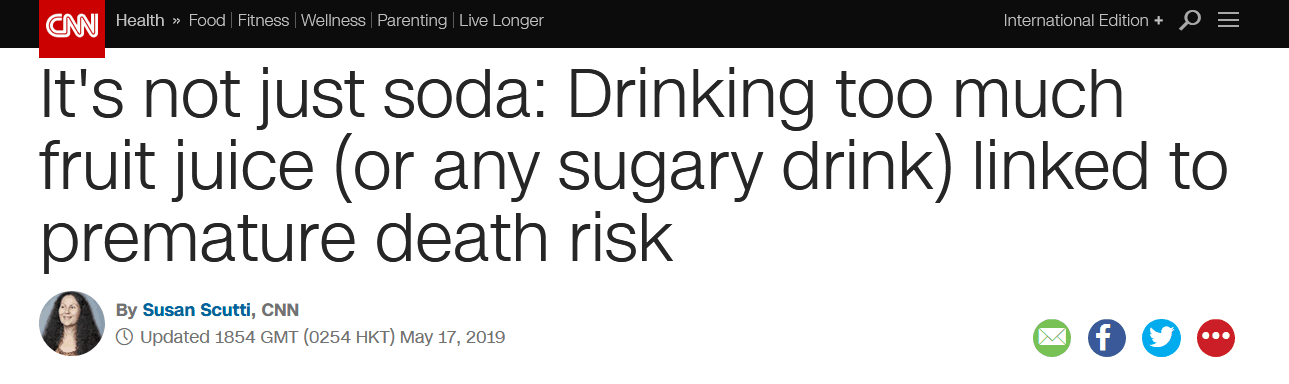Screen dimensions: 1289x384
Task: Open the Live Longer section
Action: click(501, 20)
